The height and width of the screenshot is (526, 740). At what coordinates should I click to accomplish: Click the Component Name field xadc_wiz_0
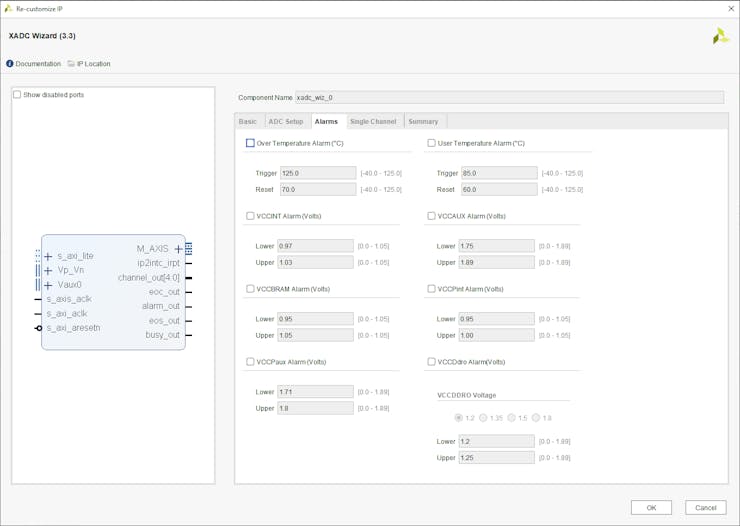point(509,97)
